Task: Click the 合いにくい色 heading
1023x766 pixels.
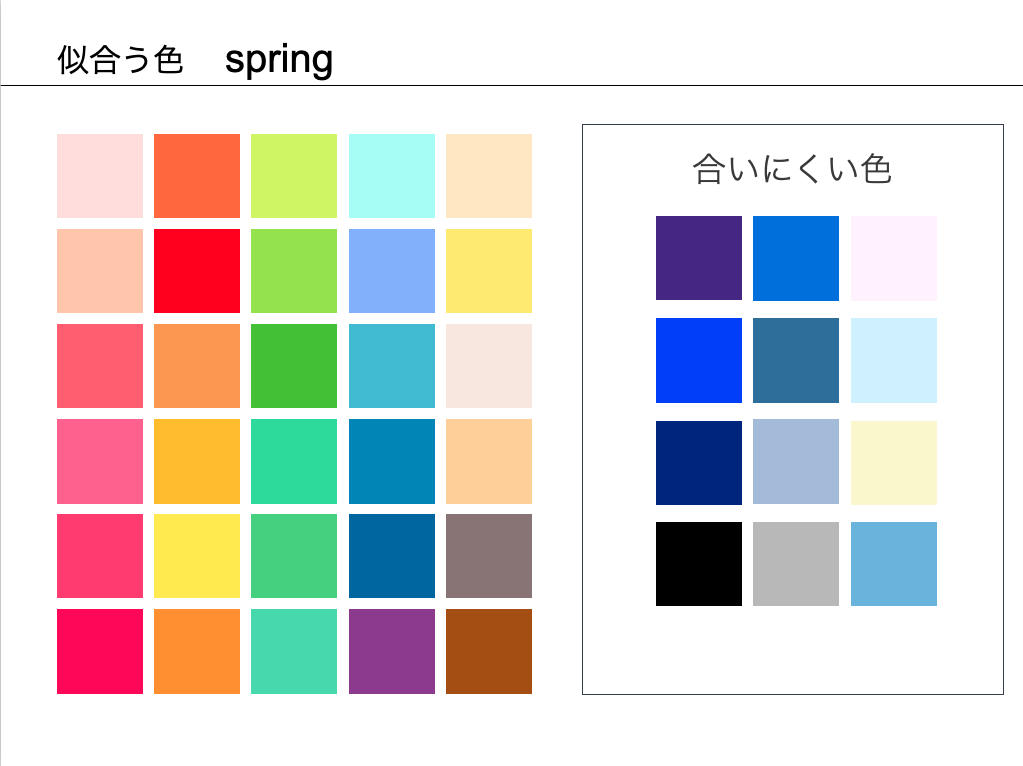Action: pos(792,169)
